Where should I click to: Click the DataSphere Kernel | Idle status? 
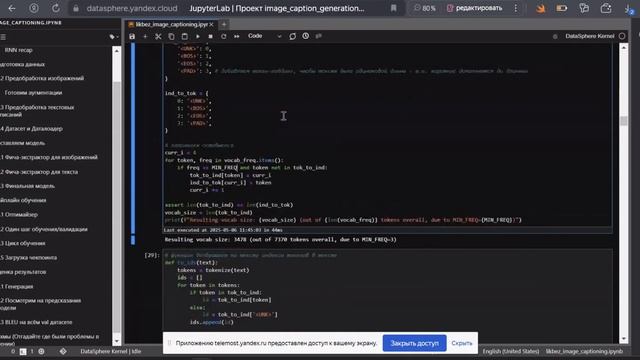click(110, 351)
